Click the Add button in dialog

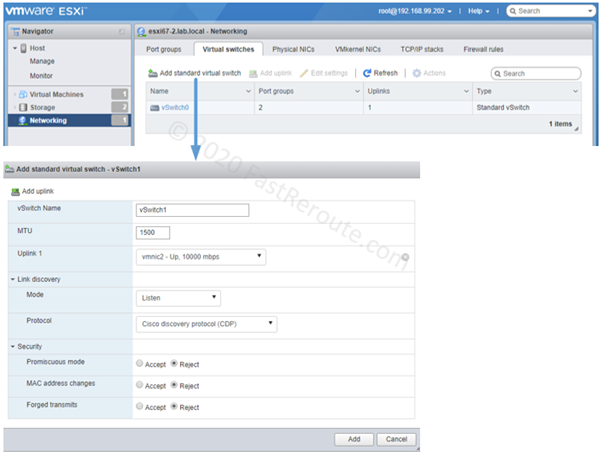[x=354, y=439]
